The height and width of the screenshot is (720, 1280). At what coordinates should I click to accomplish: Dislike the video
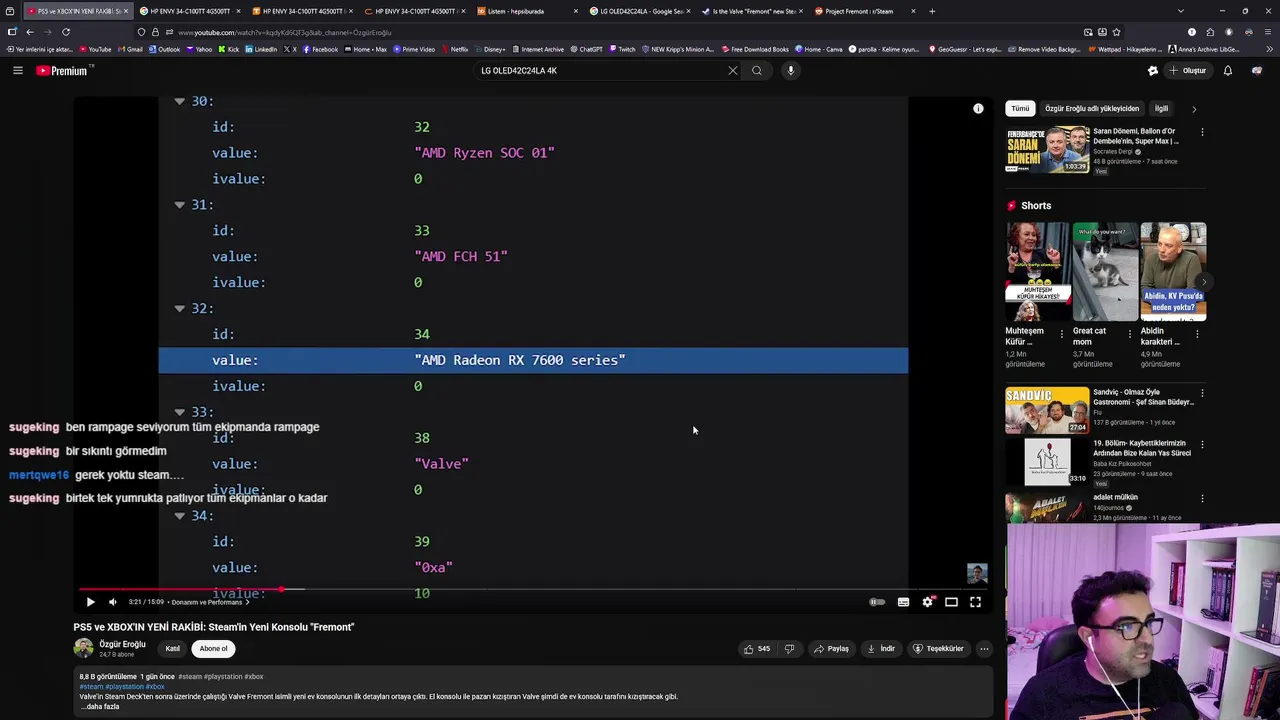789,649
